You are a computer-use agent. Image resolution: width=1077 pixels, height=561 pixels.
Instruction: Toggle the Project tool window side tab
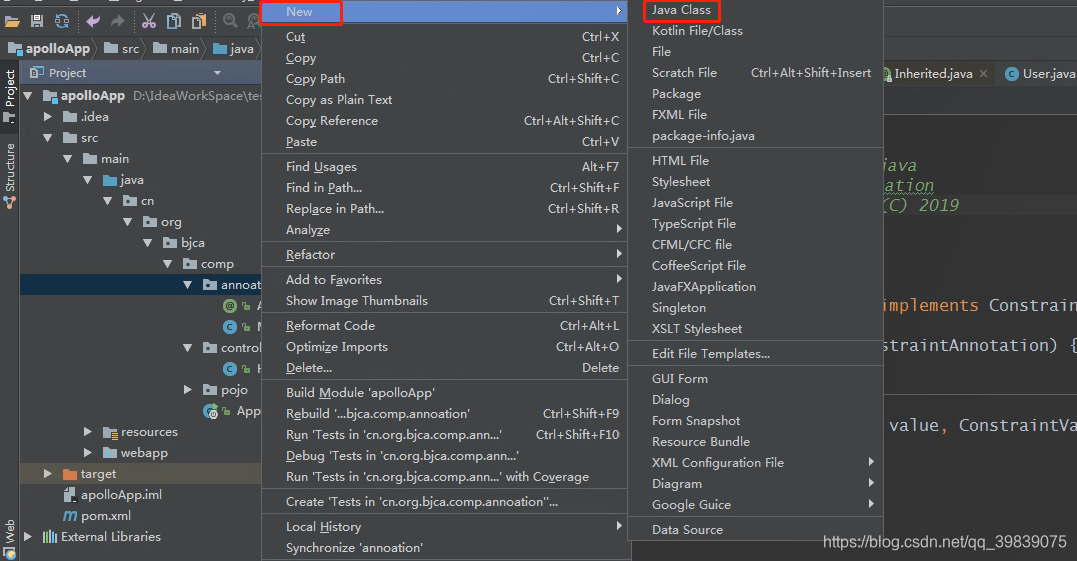click(x=10, y=95)
